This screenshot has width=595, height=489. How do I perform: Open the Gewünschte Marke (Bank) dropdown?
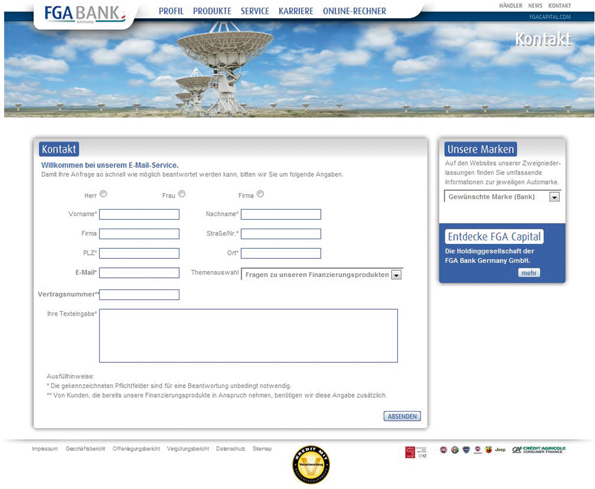[x=502, y=197]
